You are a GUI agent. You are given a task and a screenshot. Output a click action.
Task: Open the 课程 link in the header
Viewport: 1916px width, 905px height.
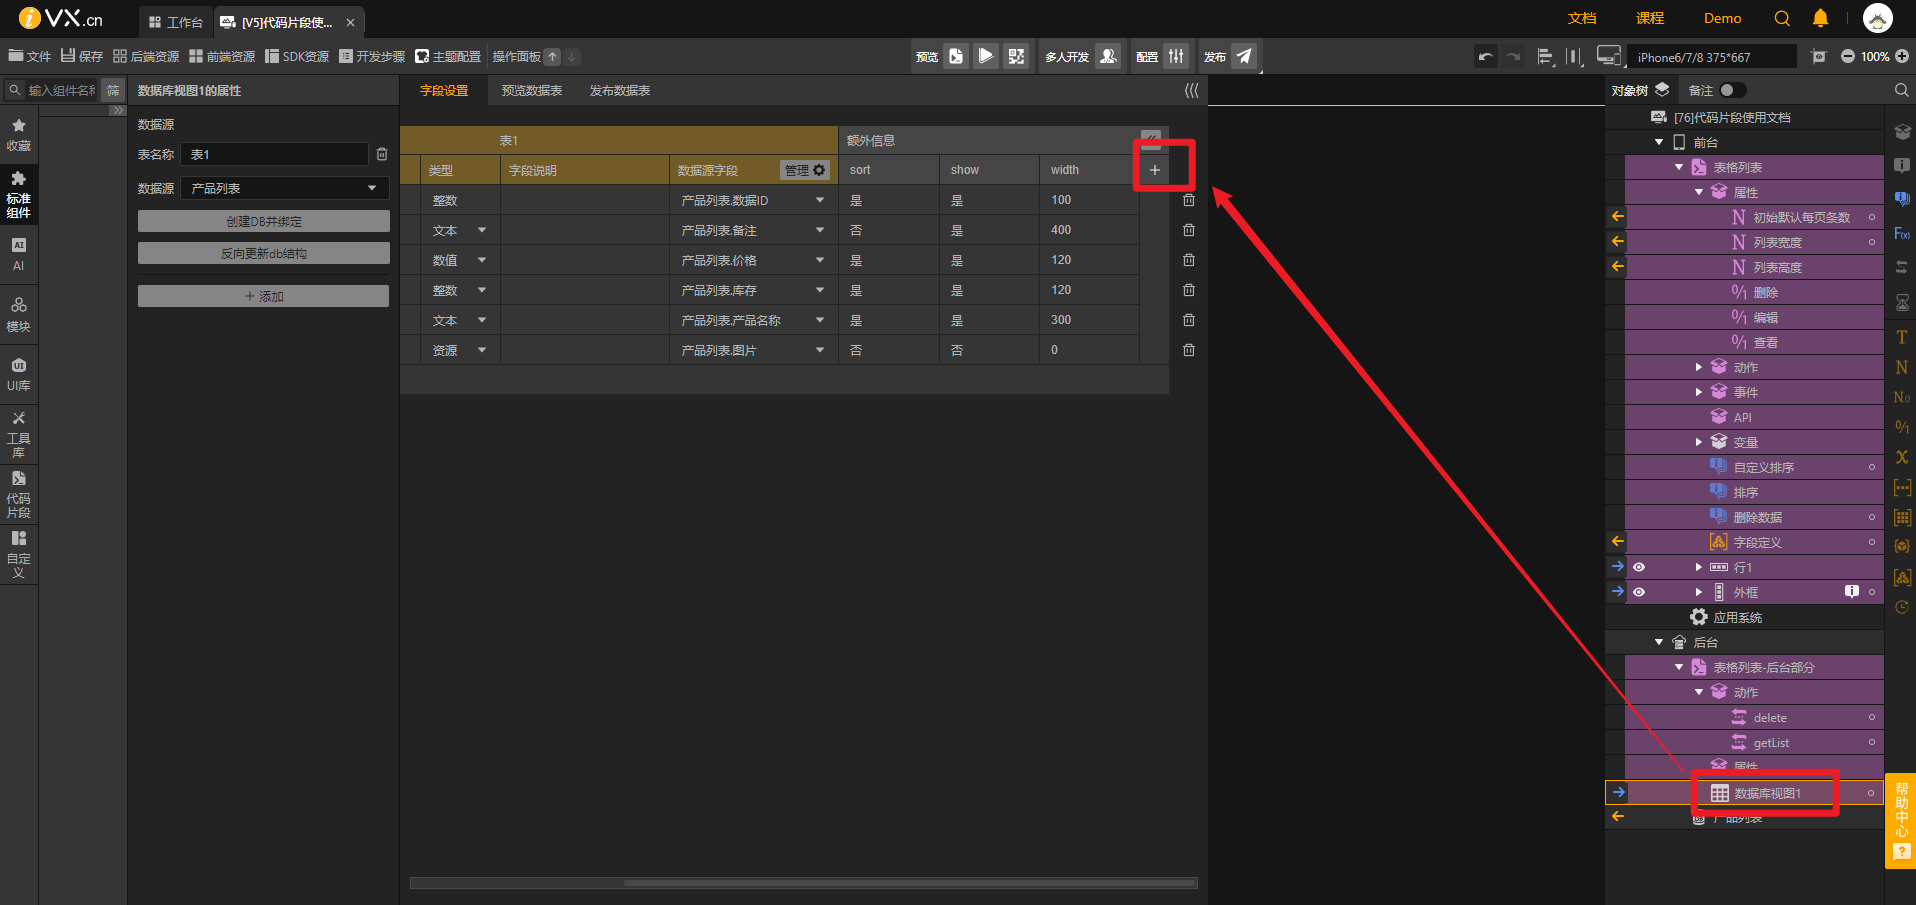pos(1650,18)
